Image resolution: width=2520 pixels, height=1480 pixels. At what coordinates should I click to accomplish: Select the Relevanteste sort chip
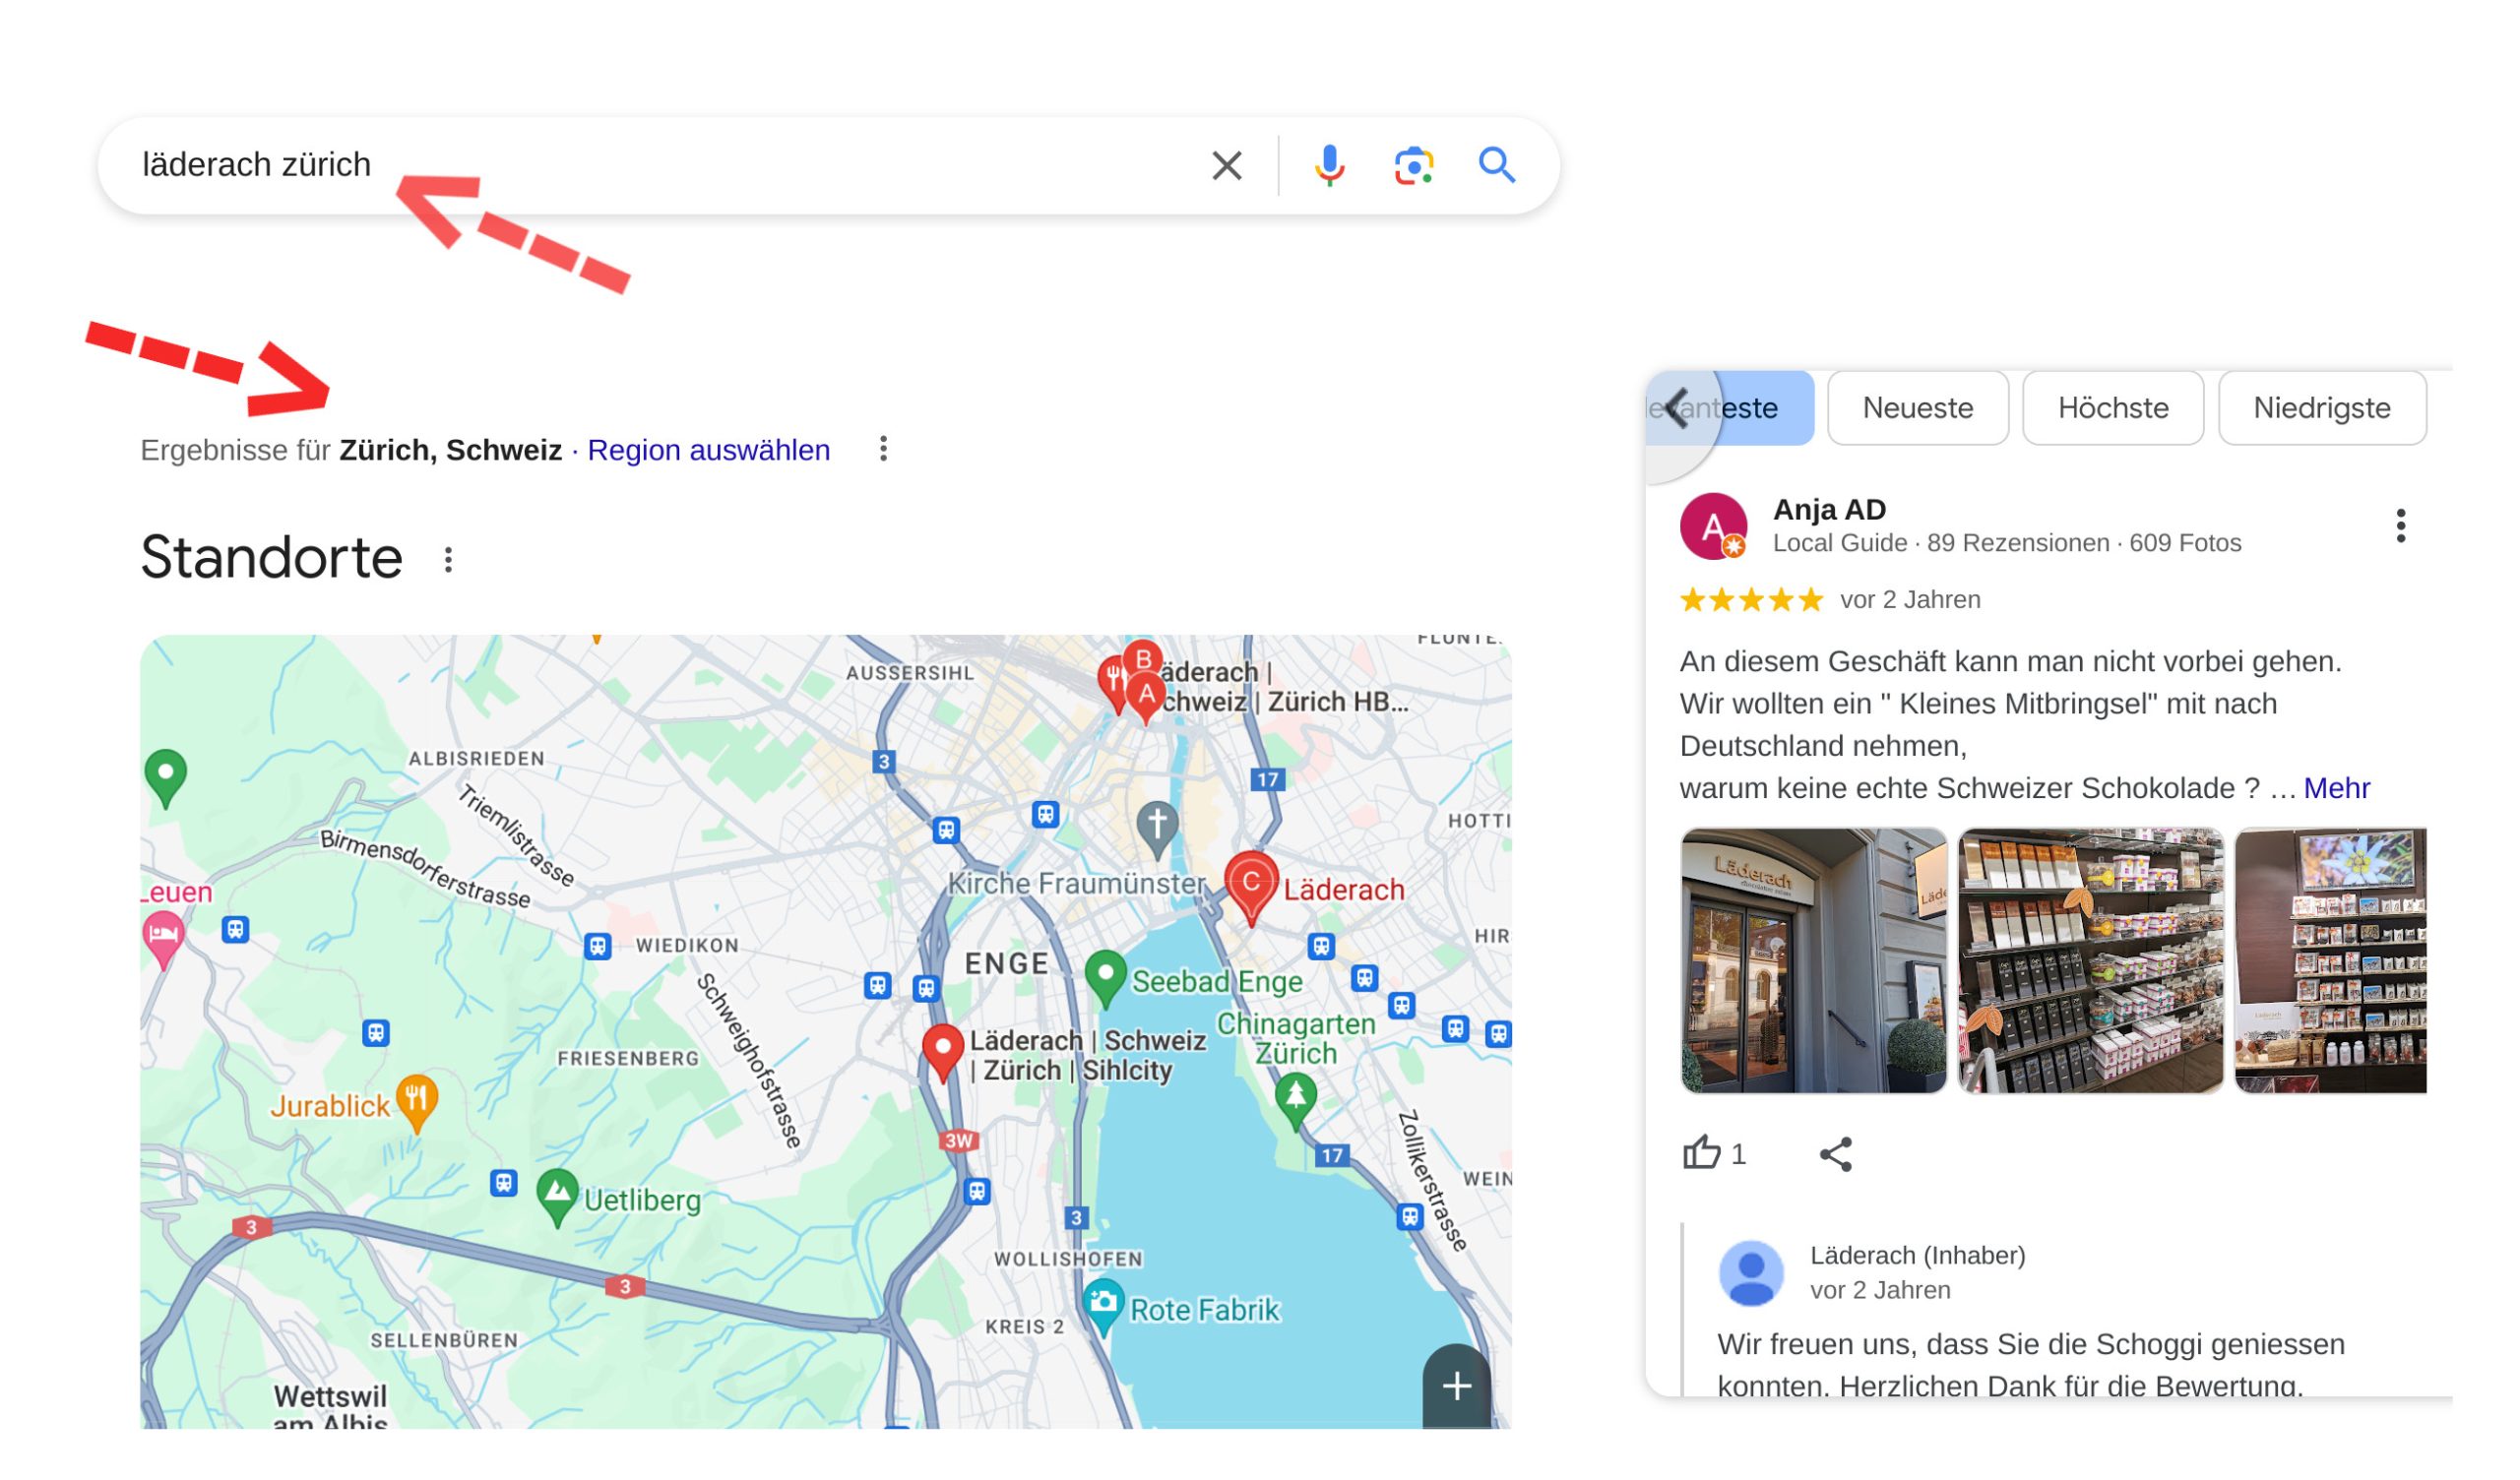tap(1729, 408)
